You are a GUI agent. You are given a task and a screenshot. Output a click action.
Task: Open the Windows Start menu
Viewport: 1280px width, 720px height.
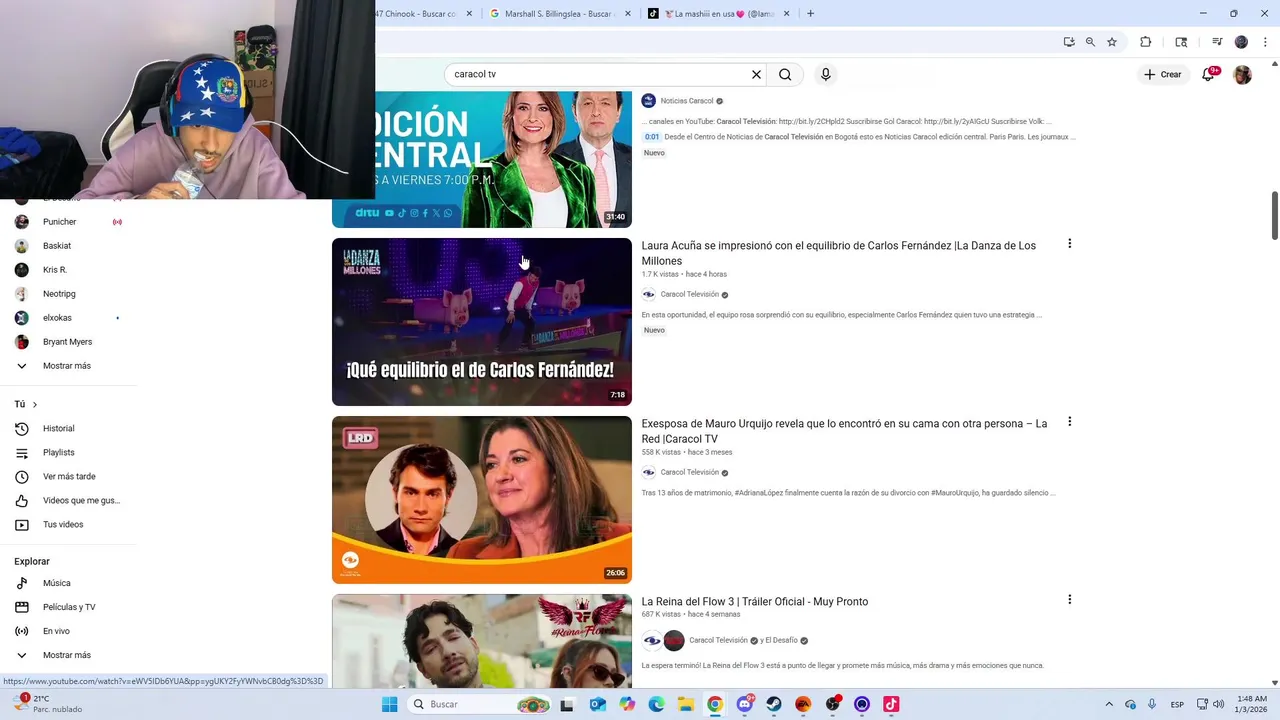coord(389,704)
